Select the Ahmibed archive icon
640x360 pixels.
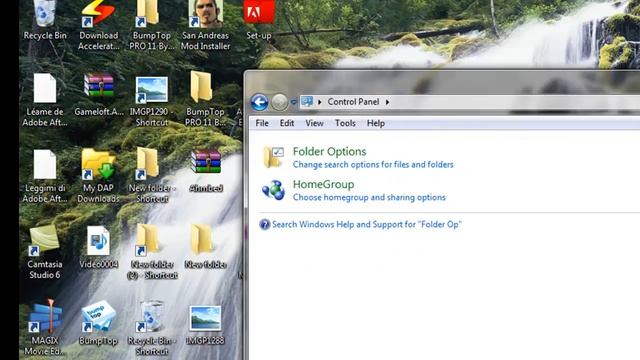click(x=206, y=162)
